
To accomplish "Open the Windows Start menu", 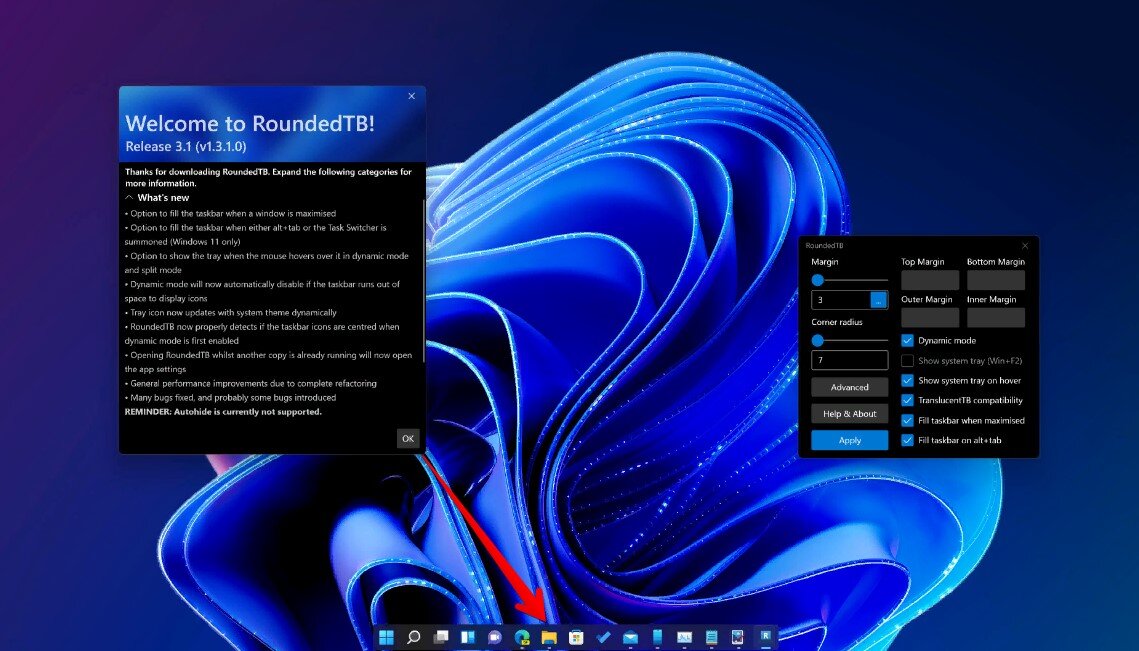I will [x=386, y=637].
